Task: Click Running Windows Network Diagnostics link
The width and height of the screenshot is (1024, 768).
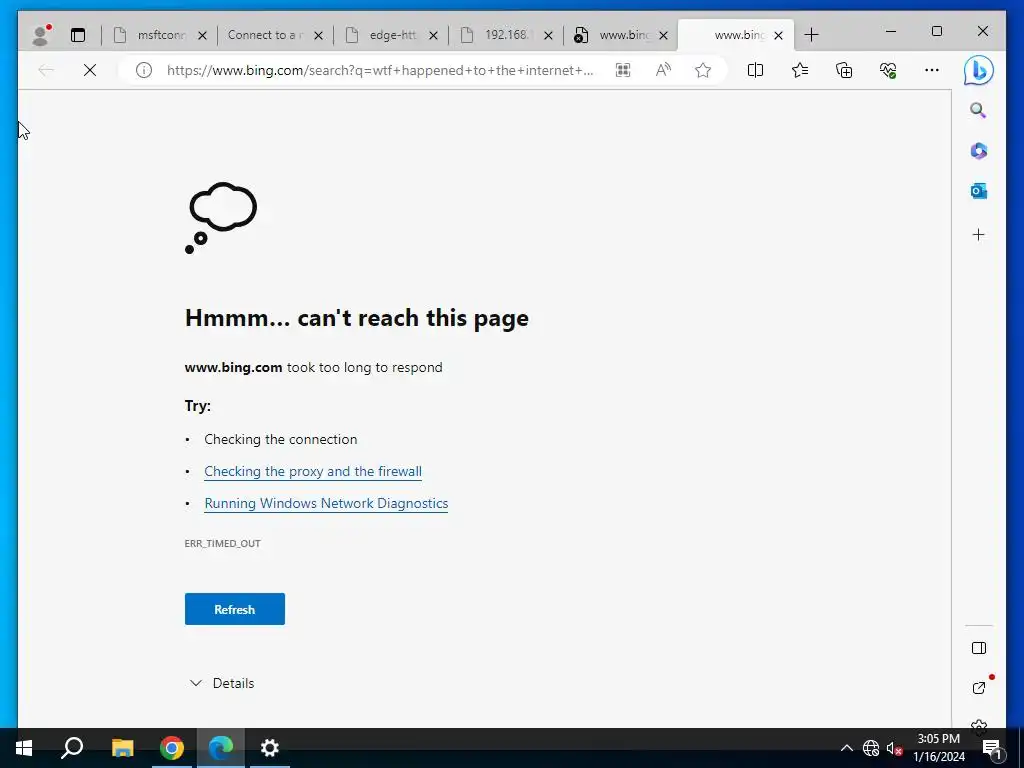Action: click(x=326, y=504)
